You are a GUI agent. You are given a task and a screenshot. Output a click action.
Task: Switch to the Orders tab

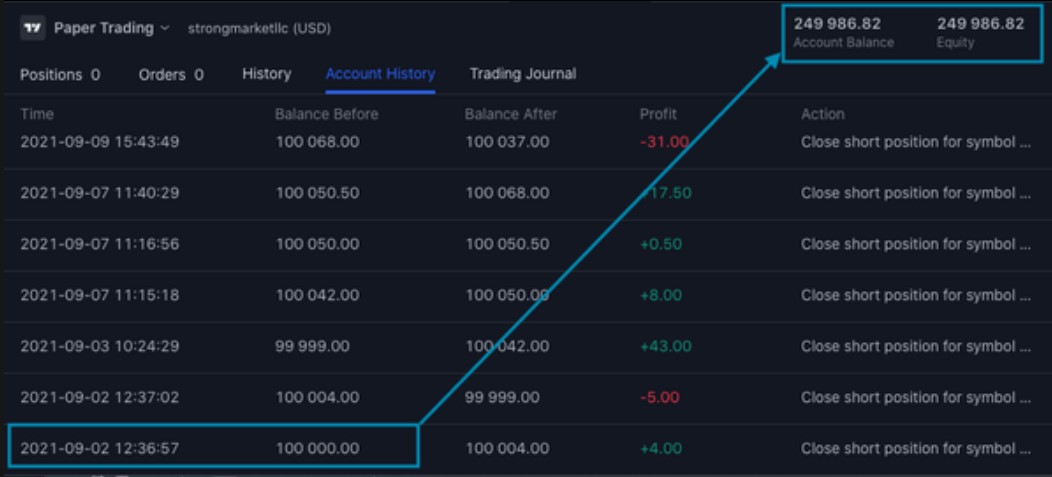click(x=171, y=74)
